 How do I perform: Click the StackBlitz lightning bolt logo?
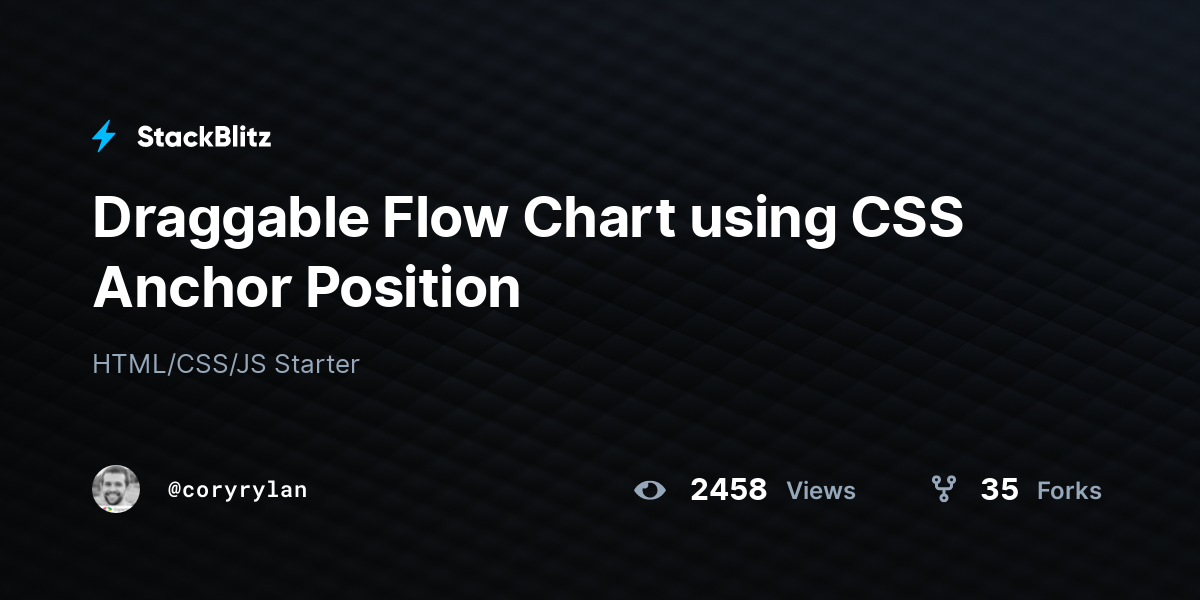[x=104, y=137]
